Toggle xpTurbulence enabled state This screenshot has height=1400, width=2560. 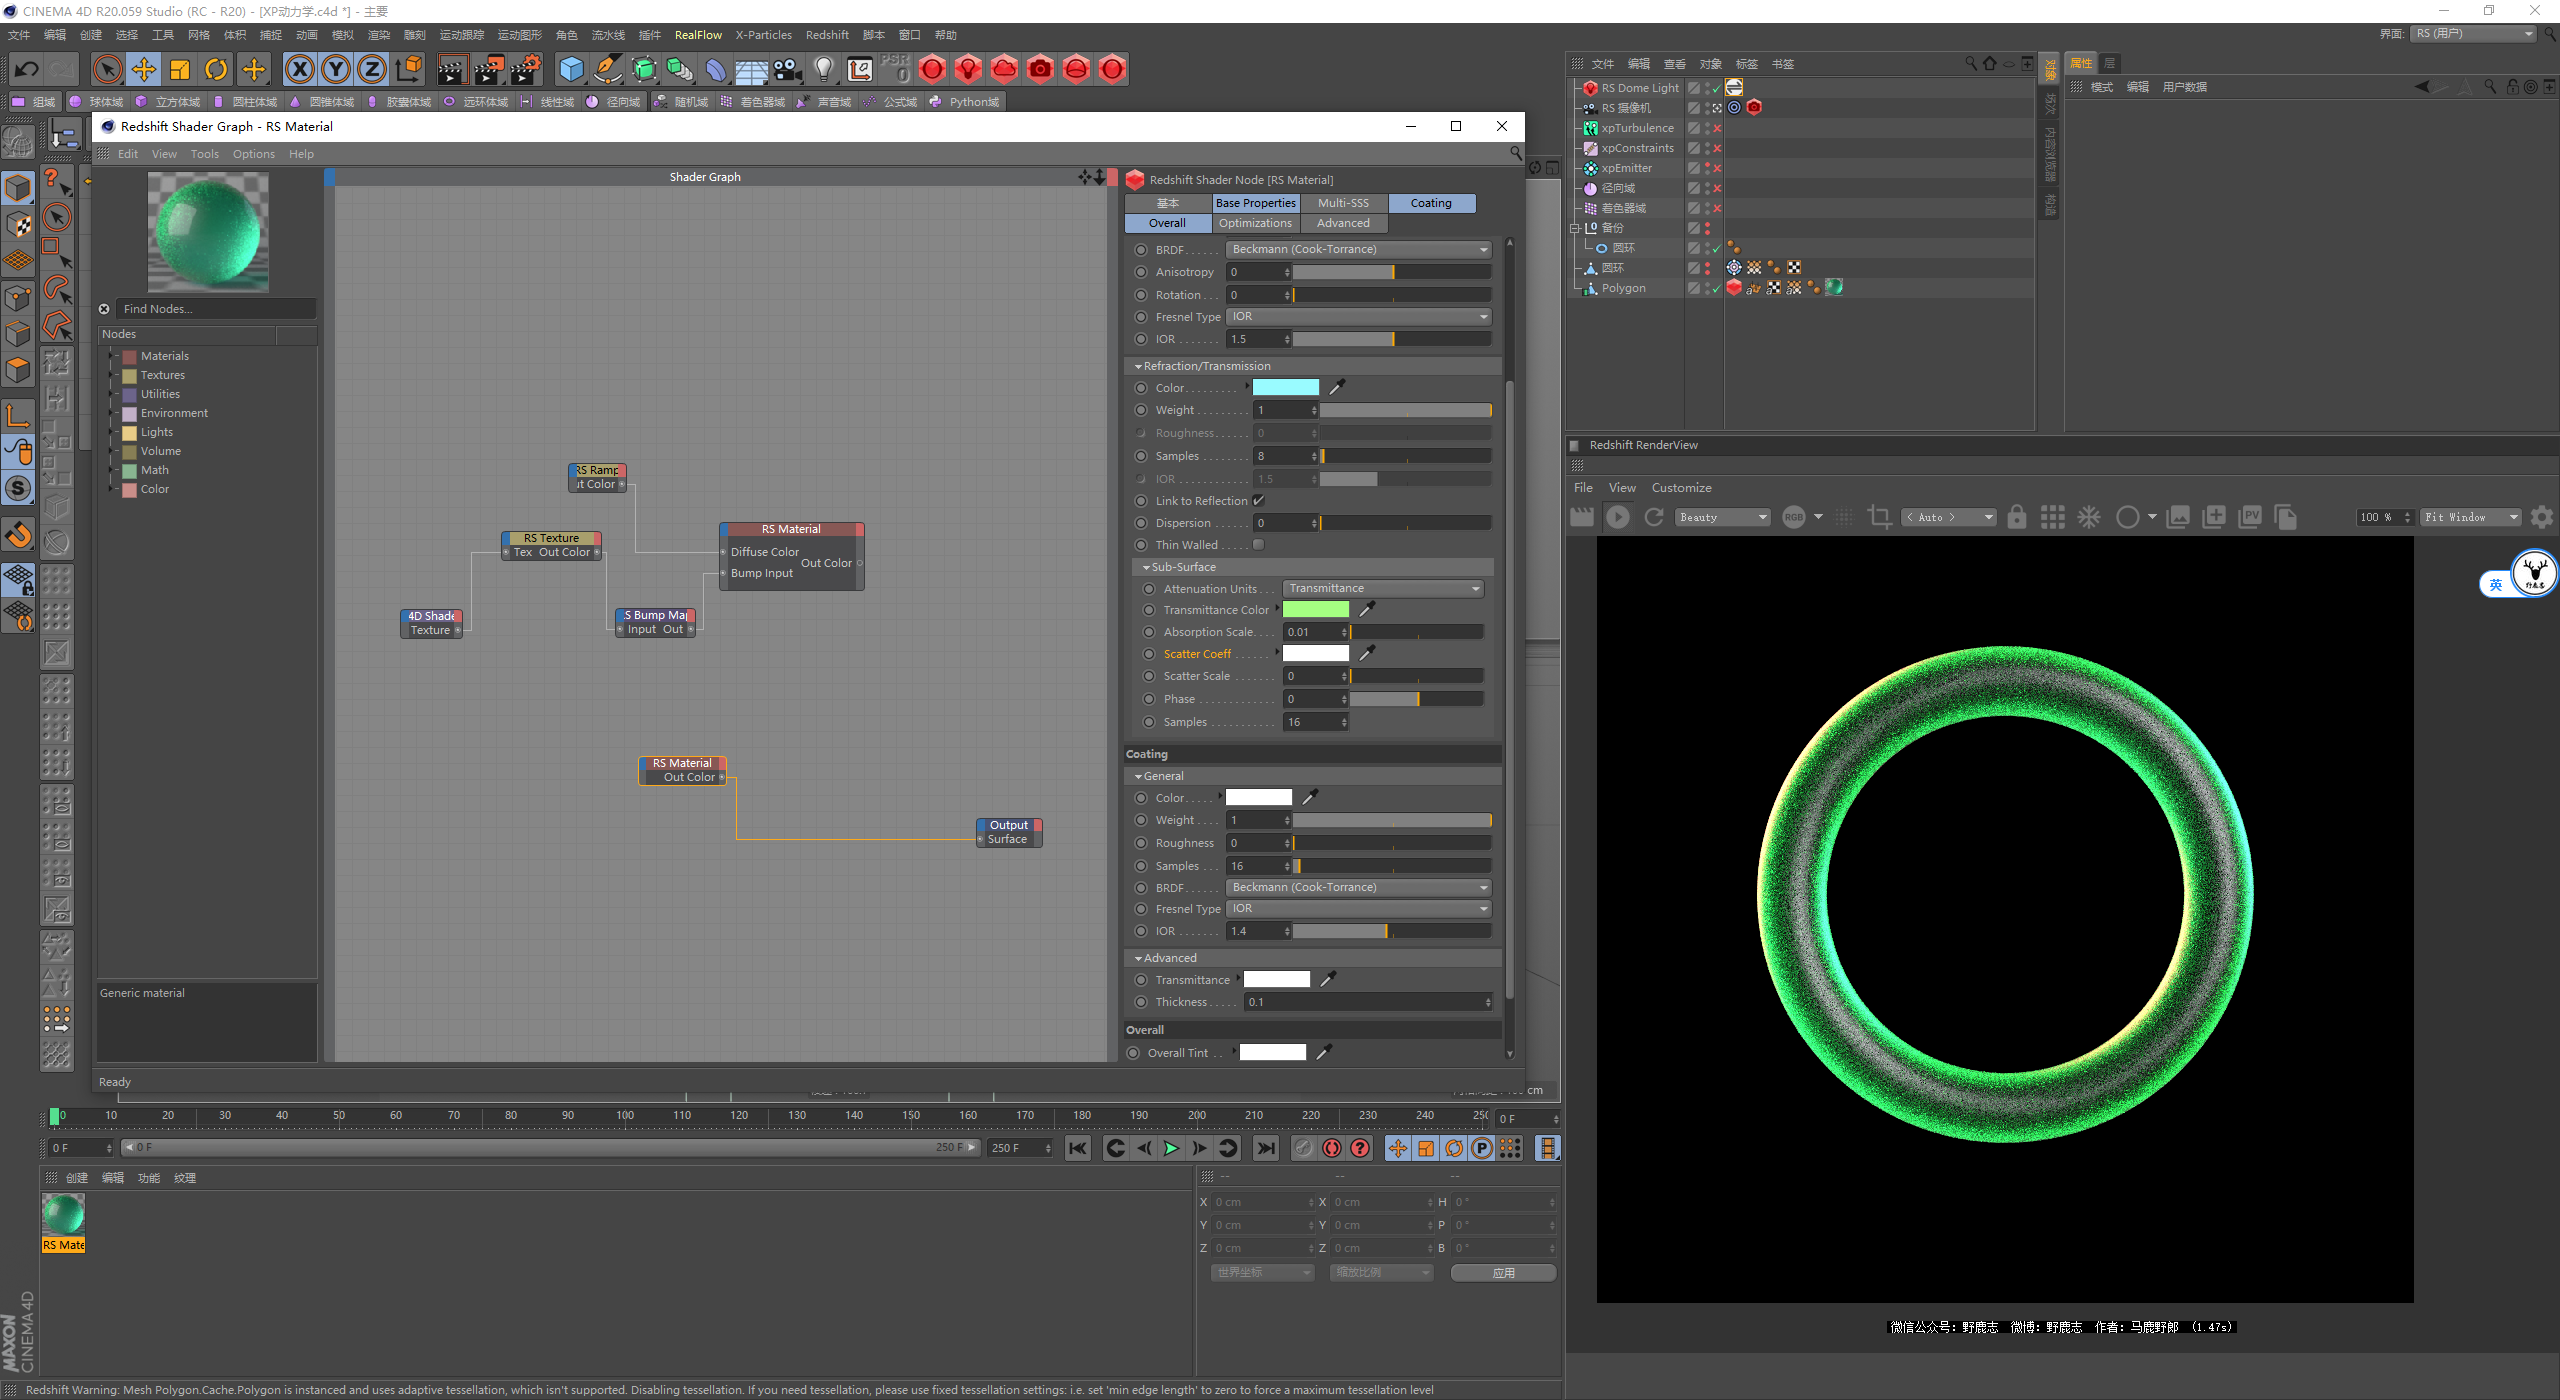[1716, 128]
